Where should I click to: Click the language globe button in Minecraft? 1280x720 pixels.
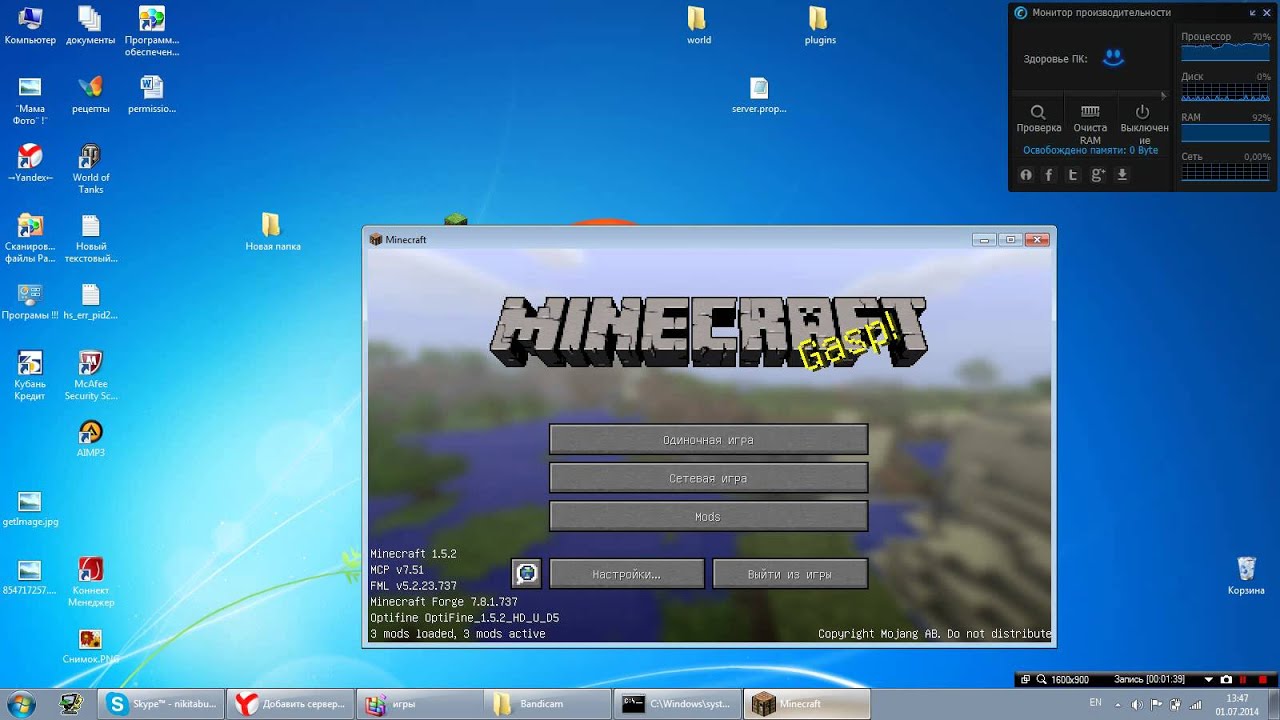click(526, 574)
